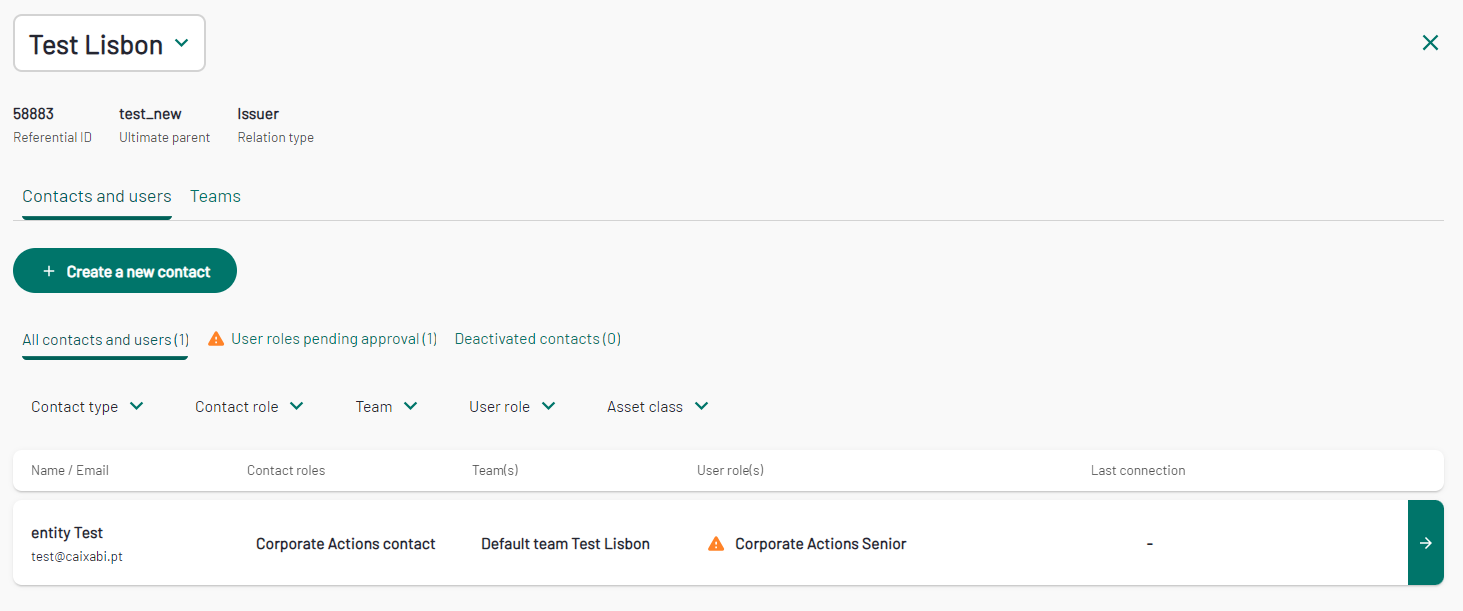The image size is (1463, 611).
Task: Click the warning icon beside Corporate Actions Senior
Action: (x=716, y=544)
